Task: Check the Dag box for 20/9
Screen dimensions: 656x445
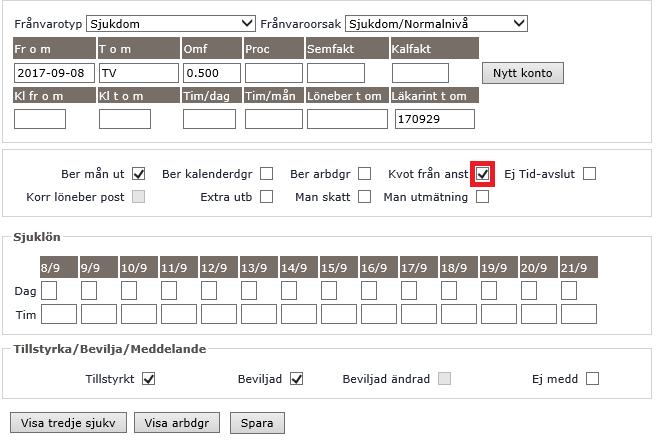Action: click(529, 291)
